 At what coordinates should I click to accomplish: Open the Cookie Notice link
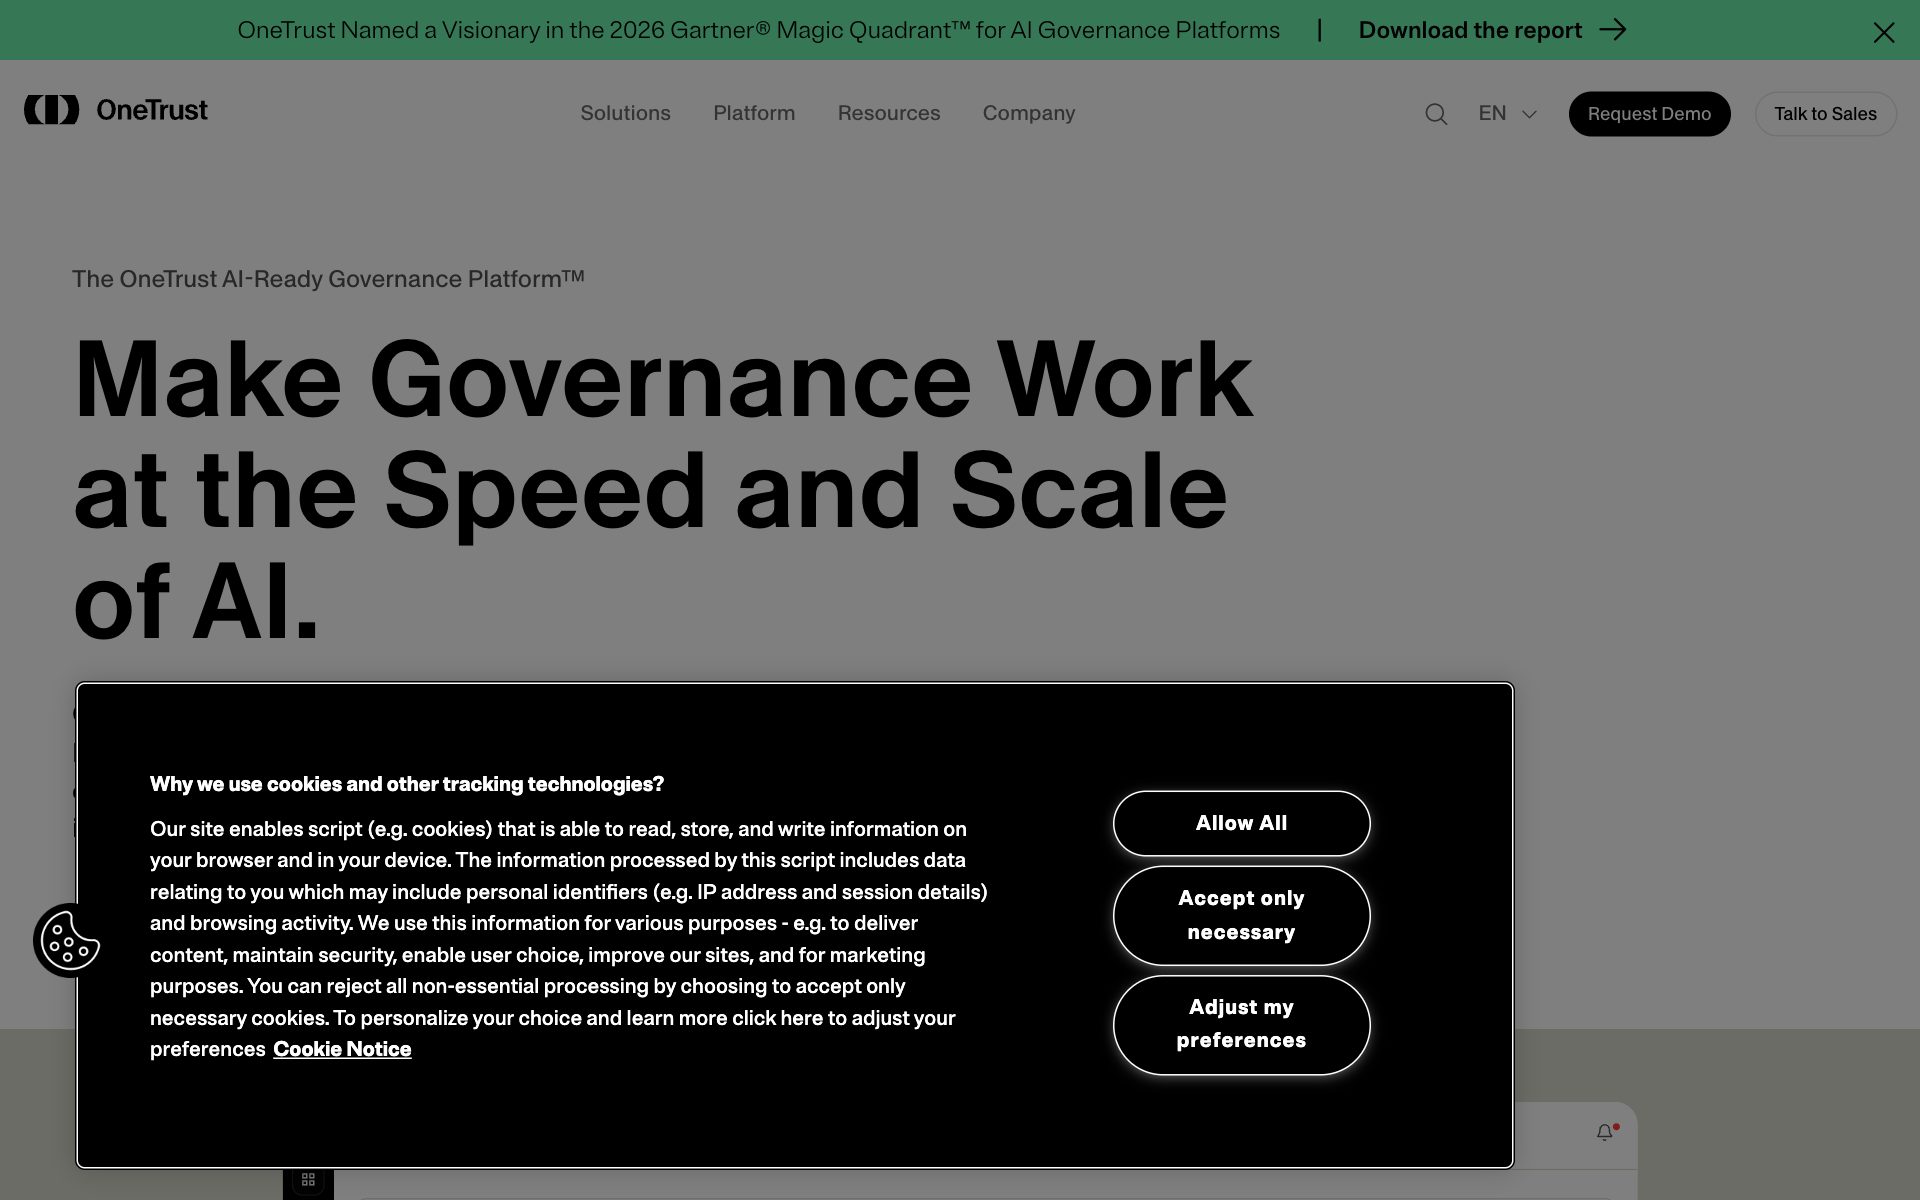[342, 1049]
